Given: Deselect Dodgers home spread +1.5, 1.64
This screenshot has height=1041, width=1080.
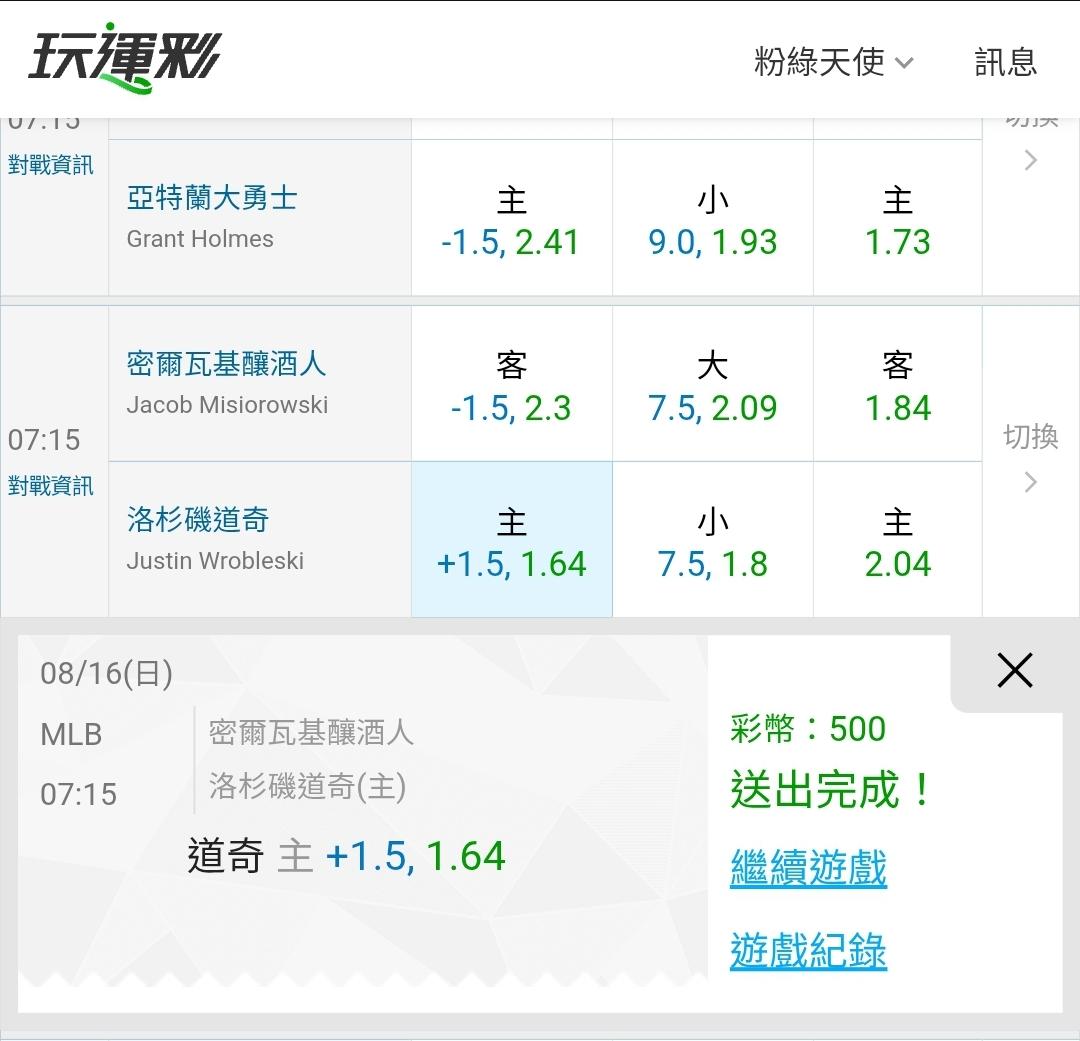Looking at the screenshot, I should (511, 539).
